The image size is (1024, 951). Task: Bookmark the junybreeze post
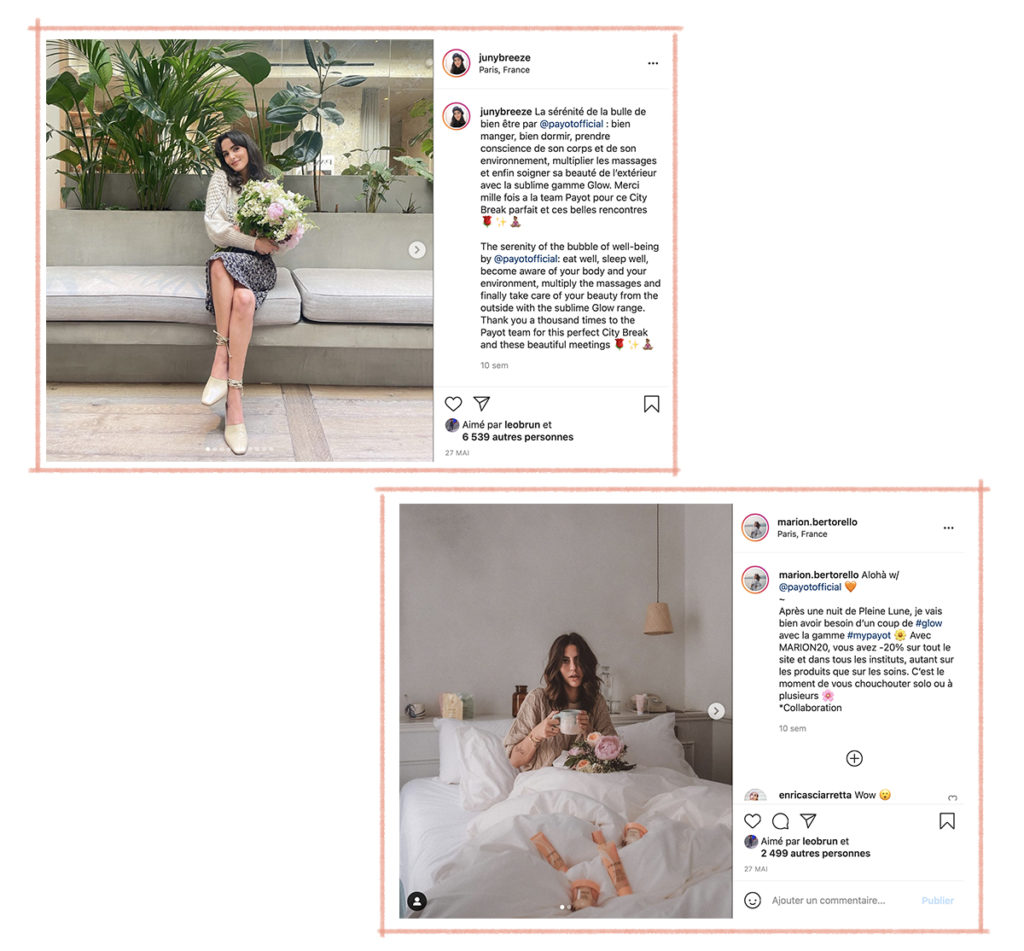click(651, 404)
